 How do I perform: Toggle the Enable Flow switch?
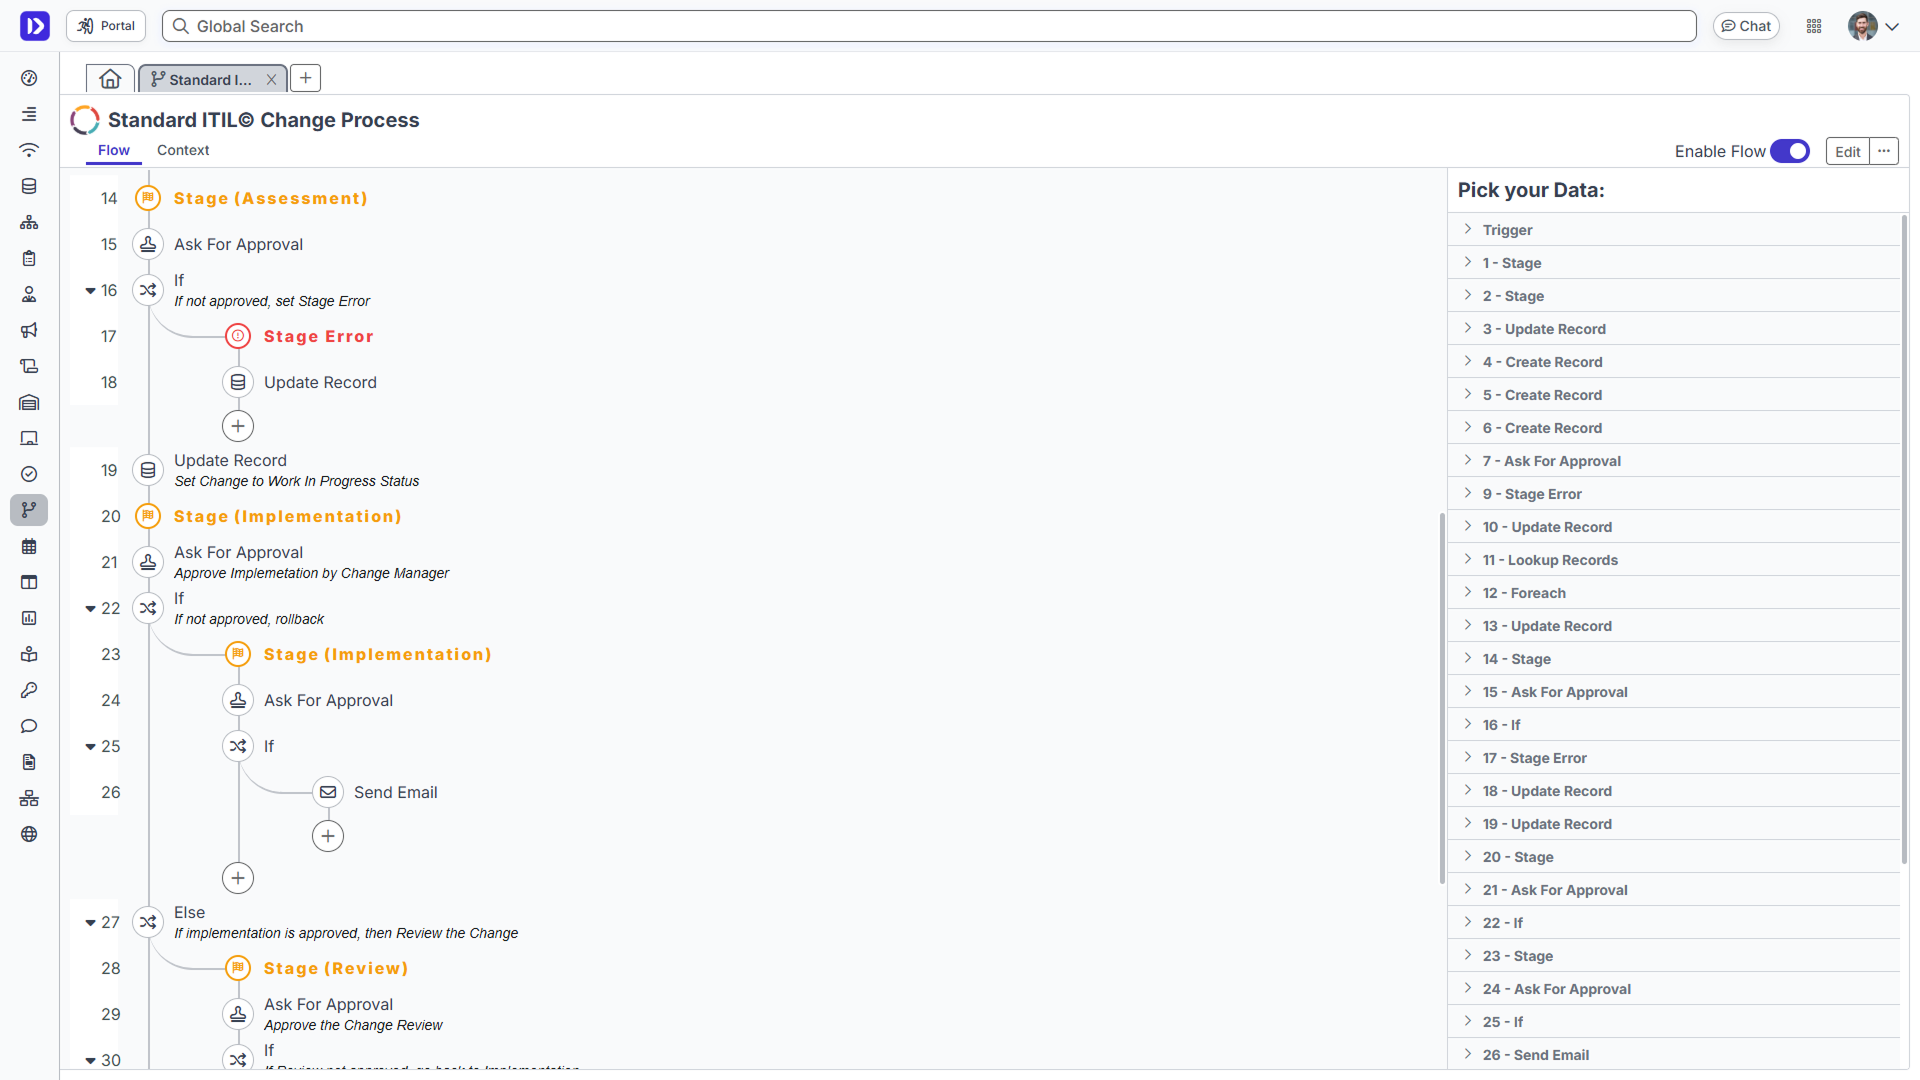(x=1789, y=151)
